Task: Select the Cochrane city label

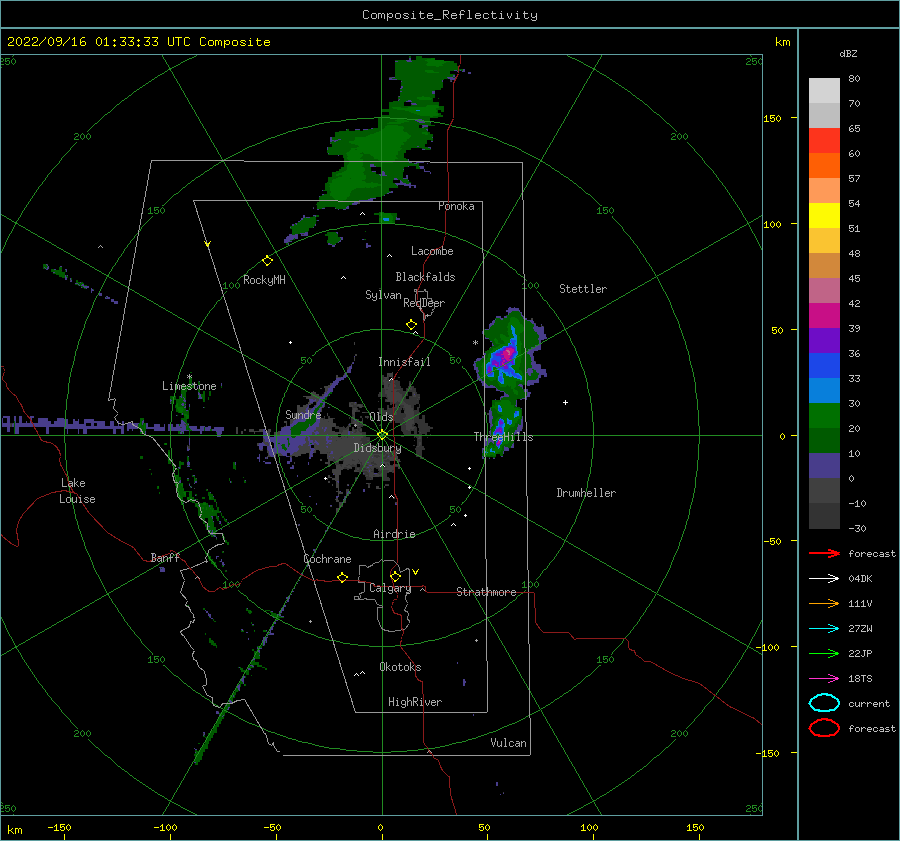Action: pos(327,559)
